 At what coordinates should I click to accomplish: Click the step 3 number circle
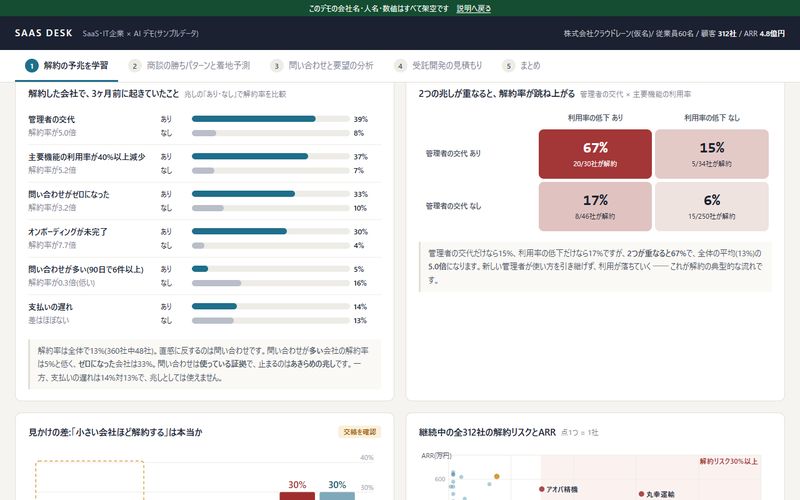(277, 66)
